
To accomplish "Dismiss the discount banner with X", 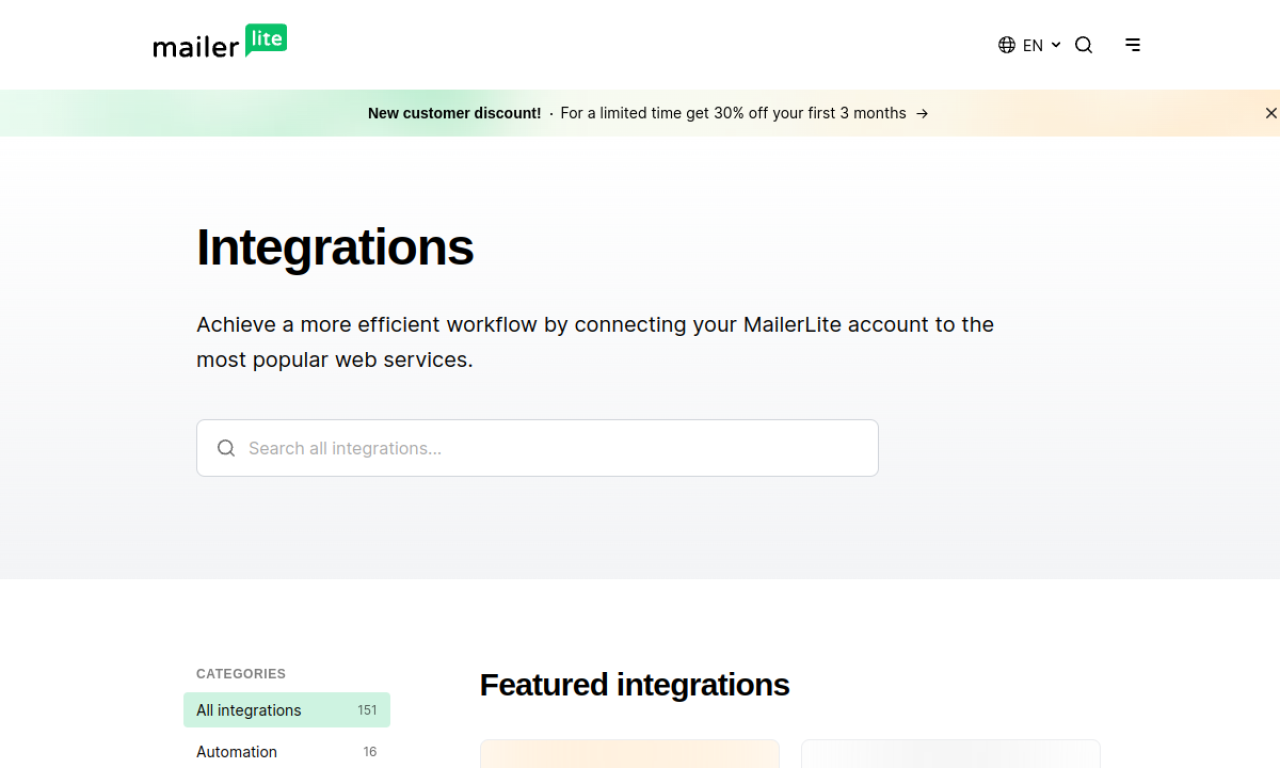I will [x=1271, y=113].
